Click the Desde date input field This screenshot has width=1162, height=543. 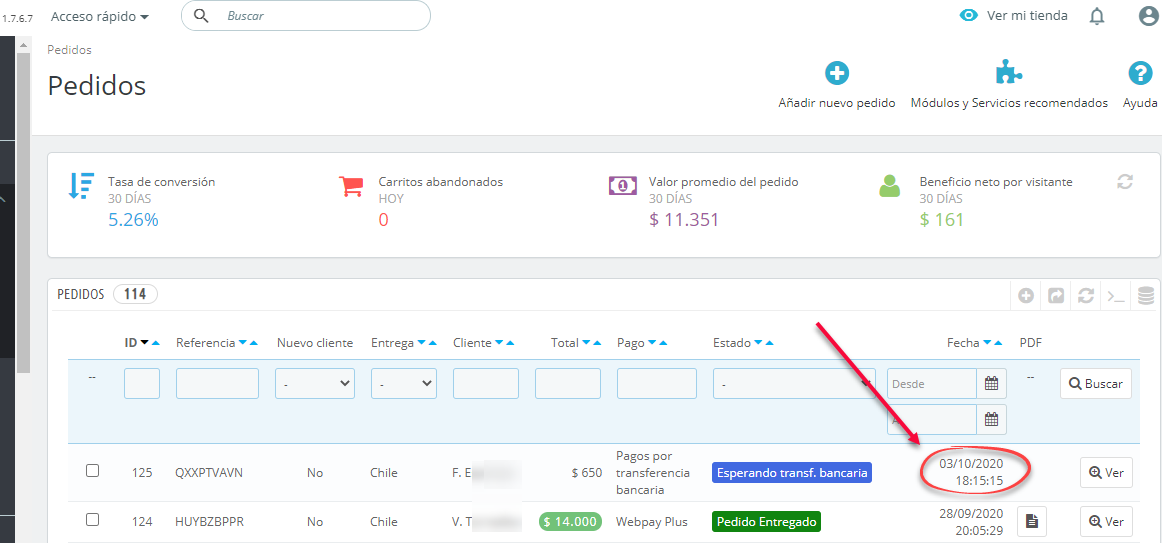[932, 384]
